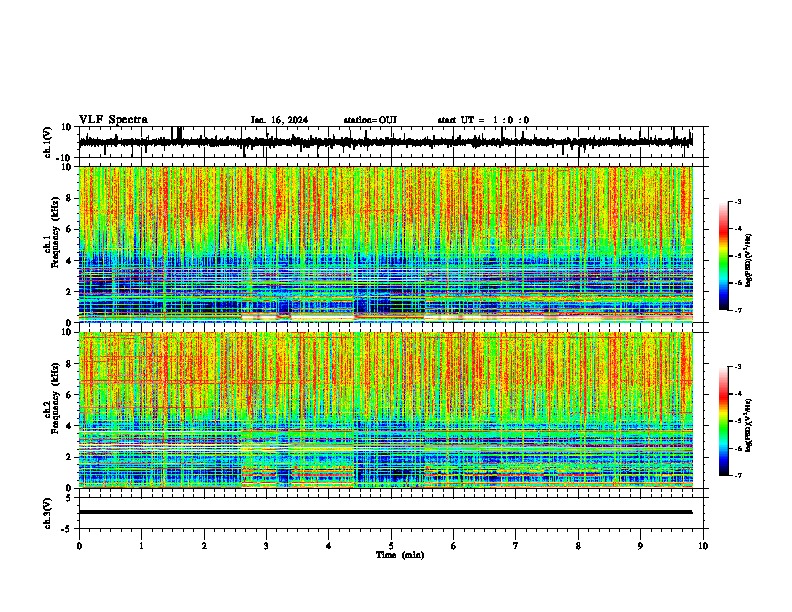Click time-axis tick label "2"
This screenshot has height=612, width=792.
(x=204, y=546)
